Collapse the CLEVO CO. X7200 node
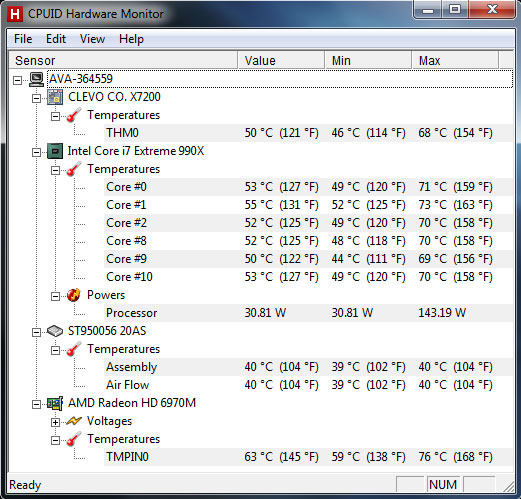Viewport: 521px width, 499px height. click(x=36, y=98)
